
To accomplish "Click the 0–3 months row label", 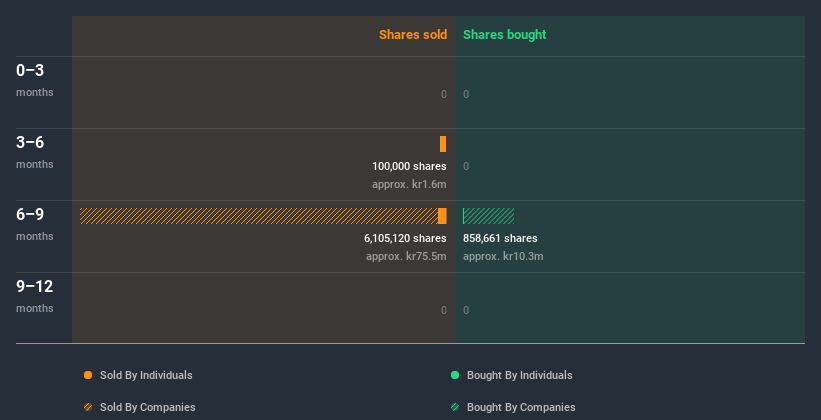I will tap(35, 80).
